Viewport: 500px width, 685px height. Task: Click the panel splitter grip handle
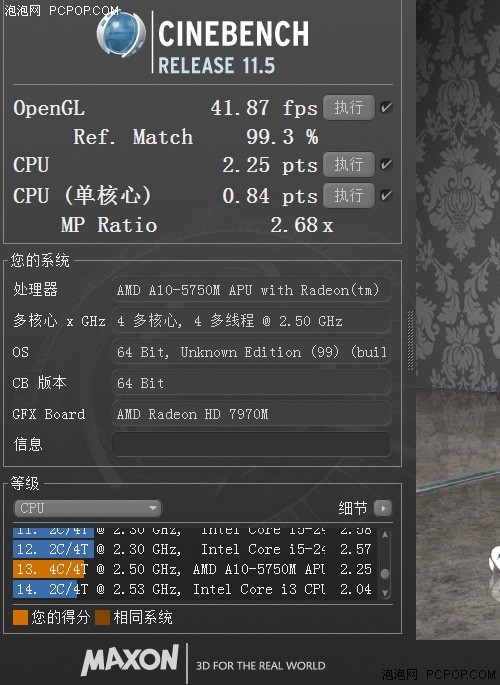click(x=410, y=341)
